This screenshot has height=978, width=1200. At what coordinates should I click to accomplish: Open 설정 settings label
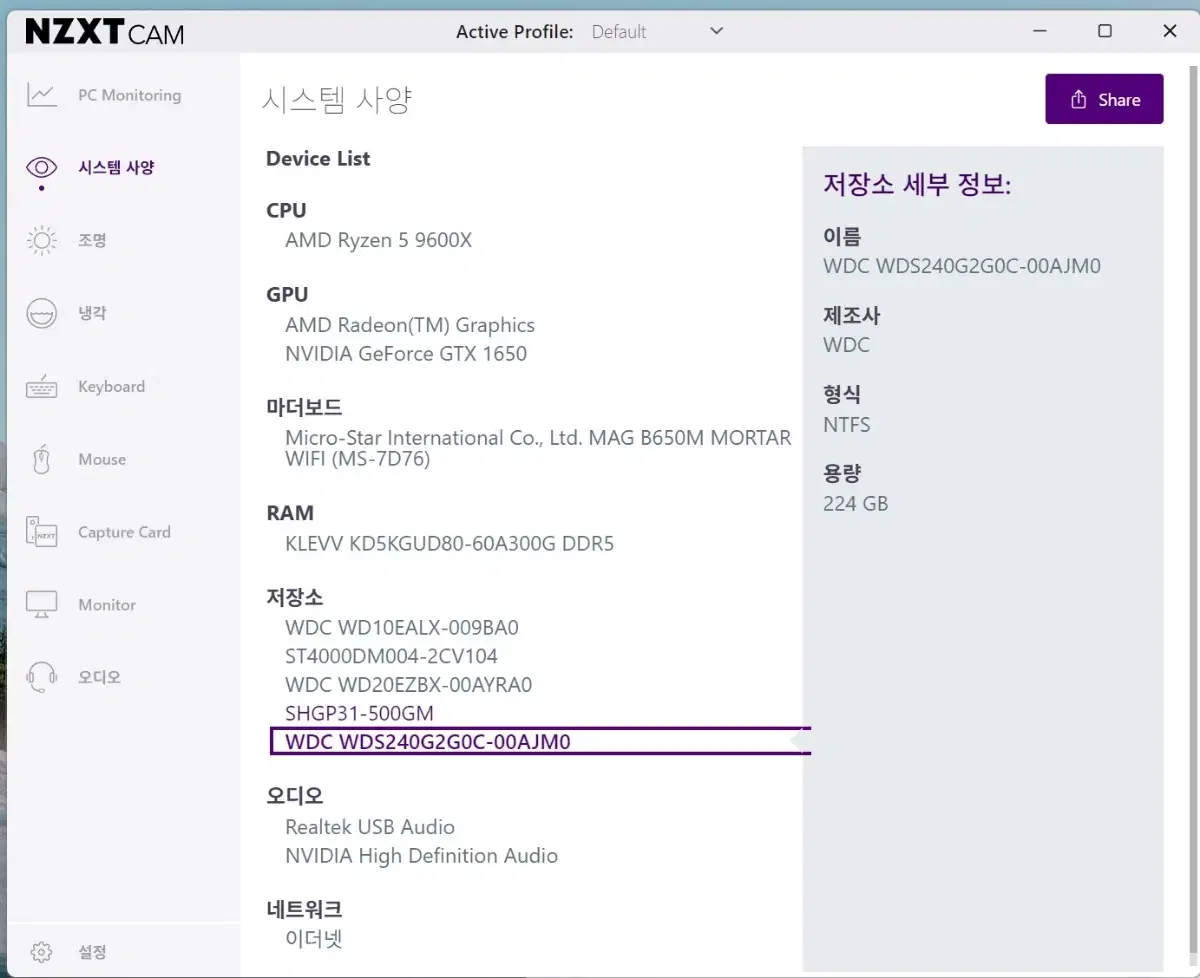[x=92, y=951]
